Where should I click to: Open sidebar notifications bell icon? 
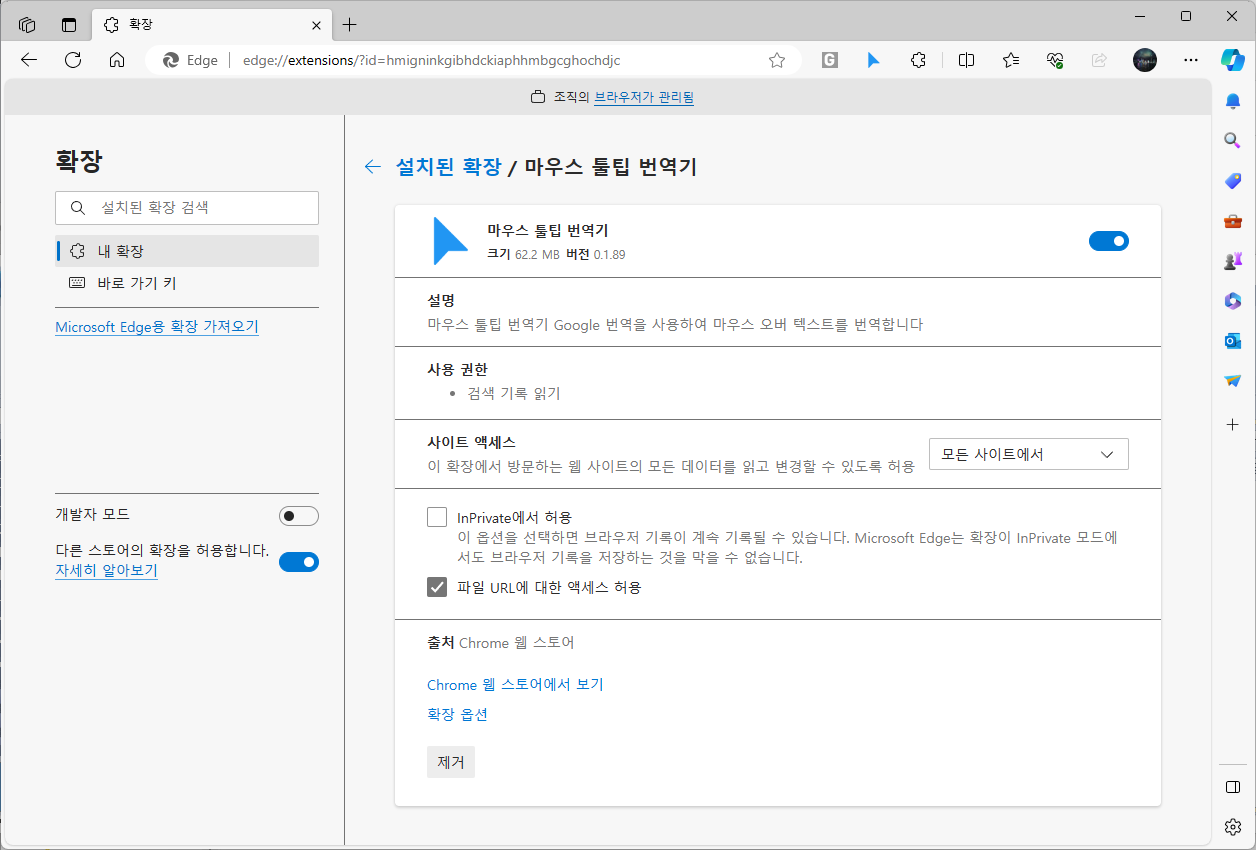pyautogui.click(x=1233, y=101)
